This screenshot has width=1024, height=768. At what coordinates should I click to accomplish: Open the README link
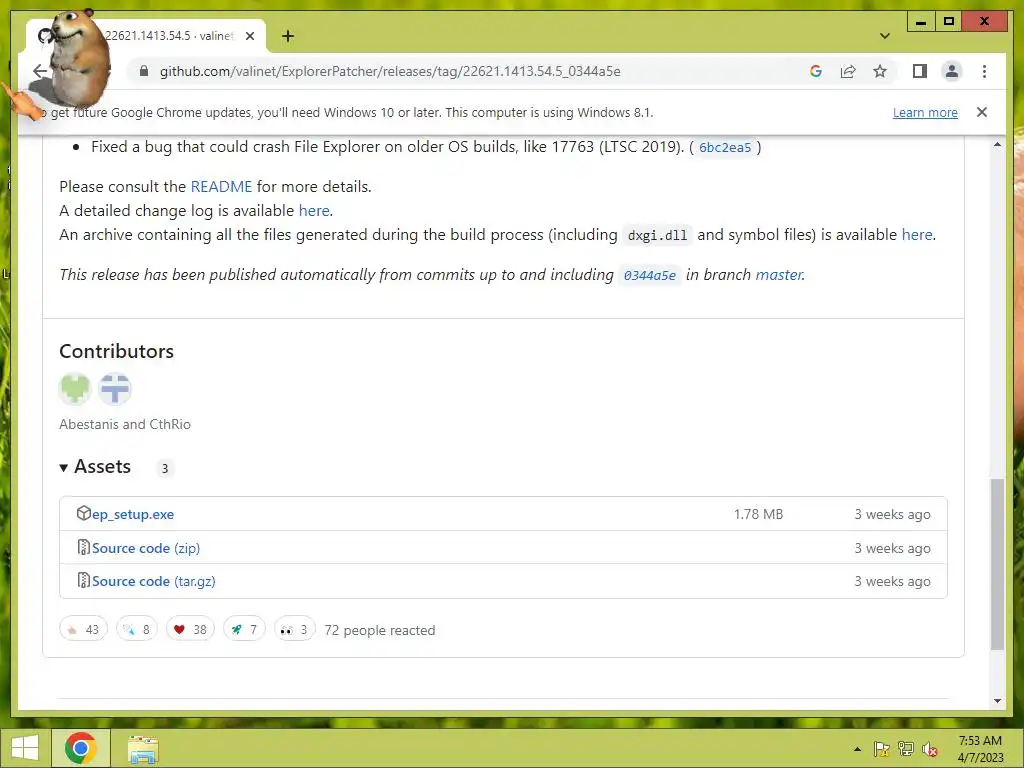point(221,187)
